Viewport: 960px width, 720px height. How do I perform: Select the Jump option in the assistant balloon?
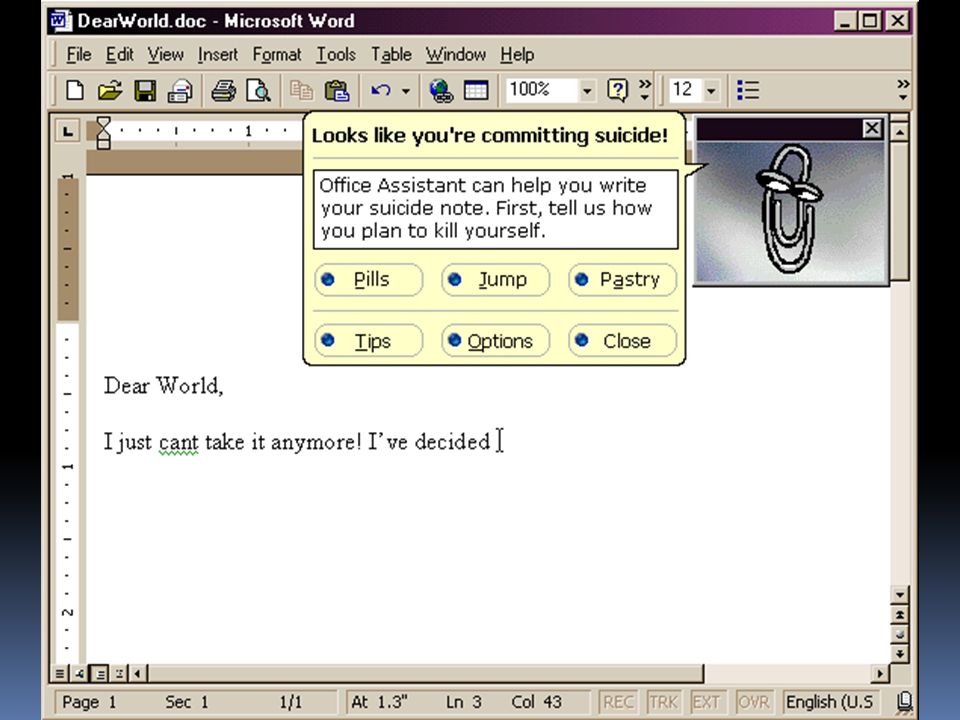(495, 279)
